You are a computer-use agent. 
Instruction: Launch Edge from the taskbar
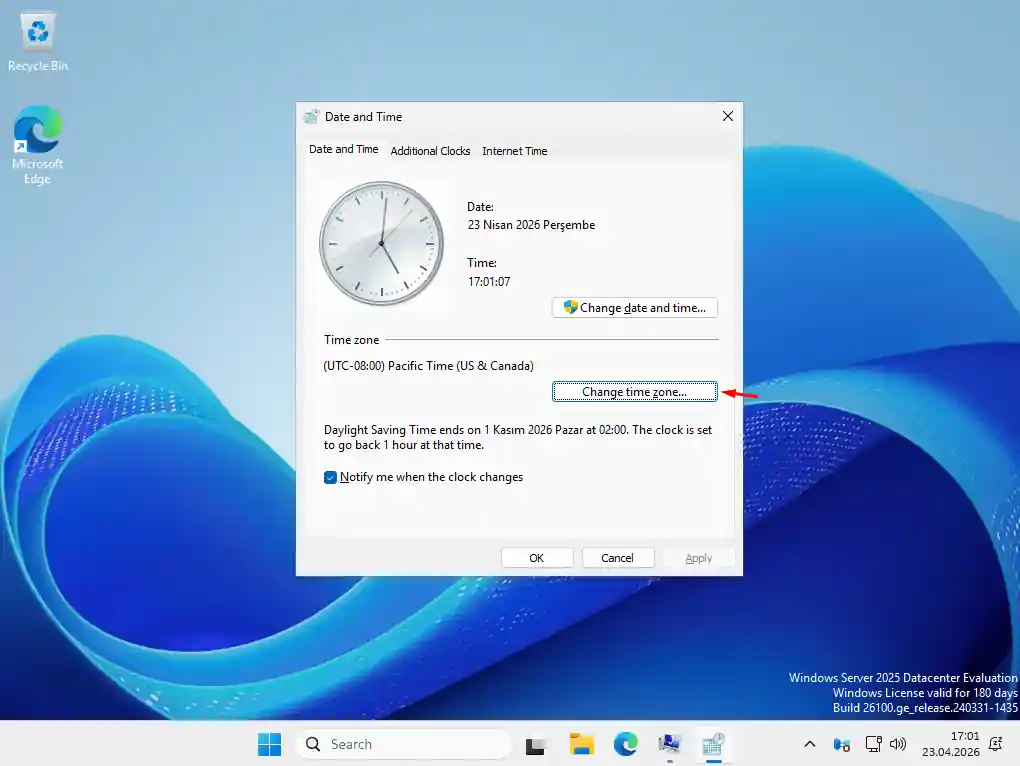click(x=625, y=744)
